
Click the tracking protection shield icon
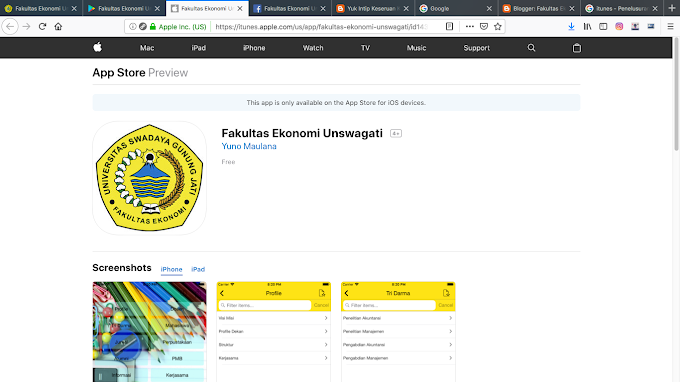click(x=143, y=26)
